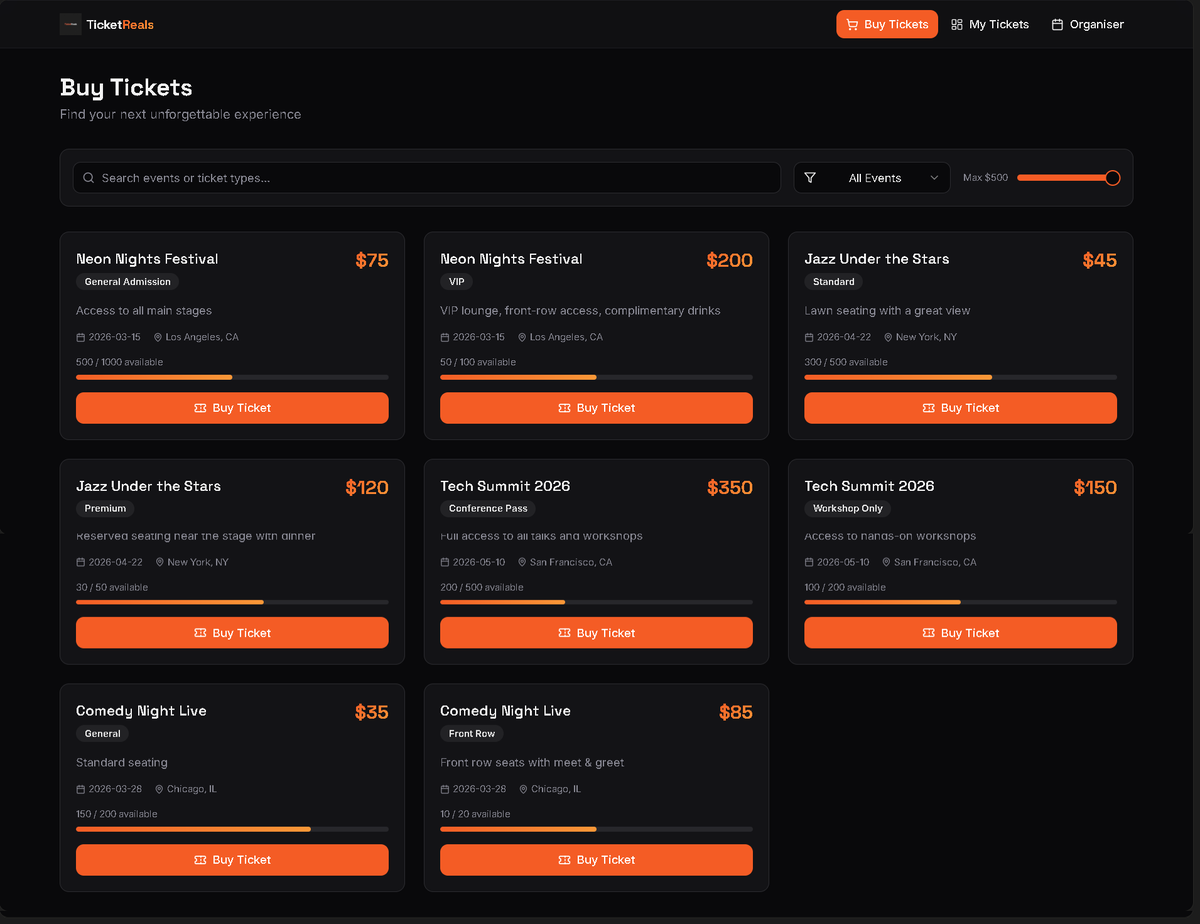Click "Find your next unforgettable experience" subtitle
The width and height of the screenshot is (1200, 924).
(180, 114)
